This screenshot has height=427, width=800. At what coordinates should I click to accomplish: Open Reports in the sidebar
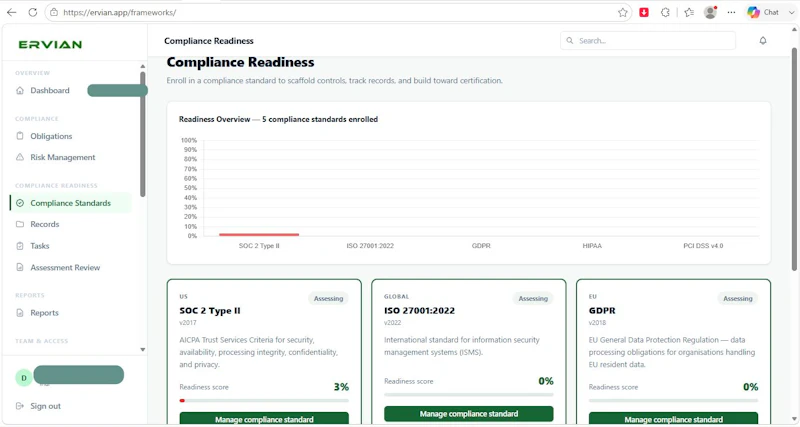point(44,313)
